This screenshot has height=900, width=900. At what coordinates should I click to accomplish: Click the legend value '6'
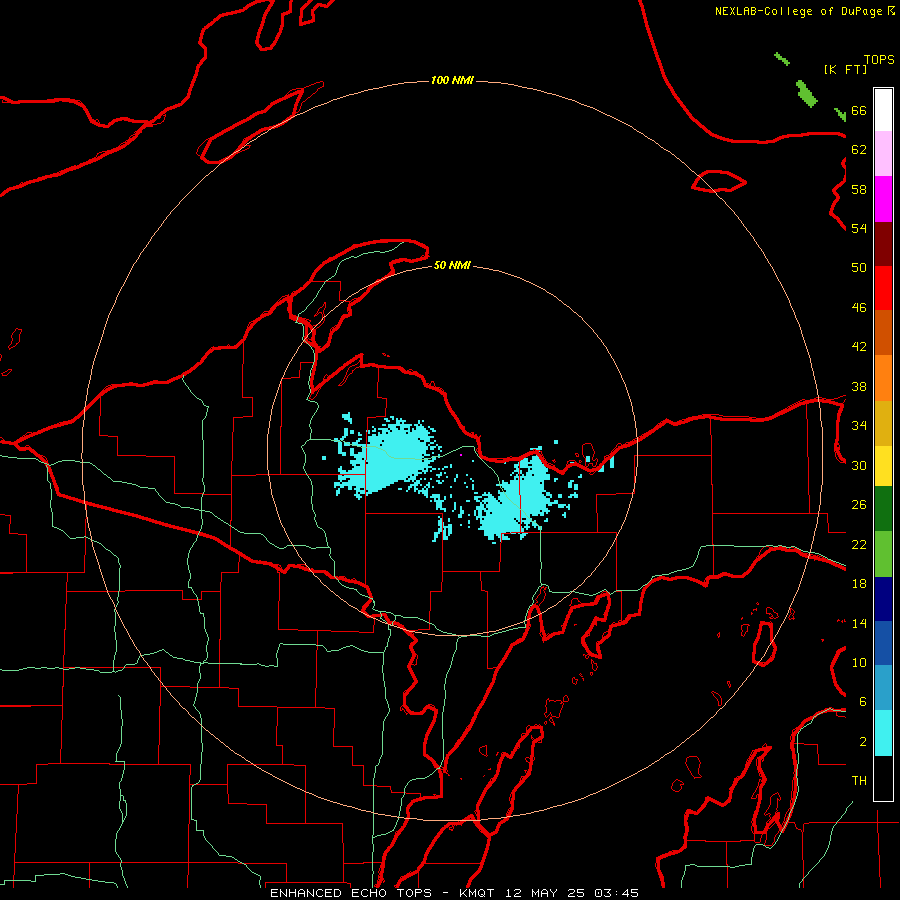863,701
